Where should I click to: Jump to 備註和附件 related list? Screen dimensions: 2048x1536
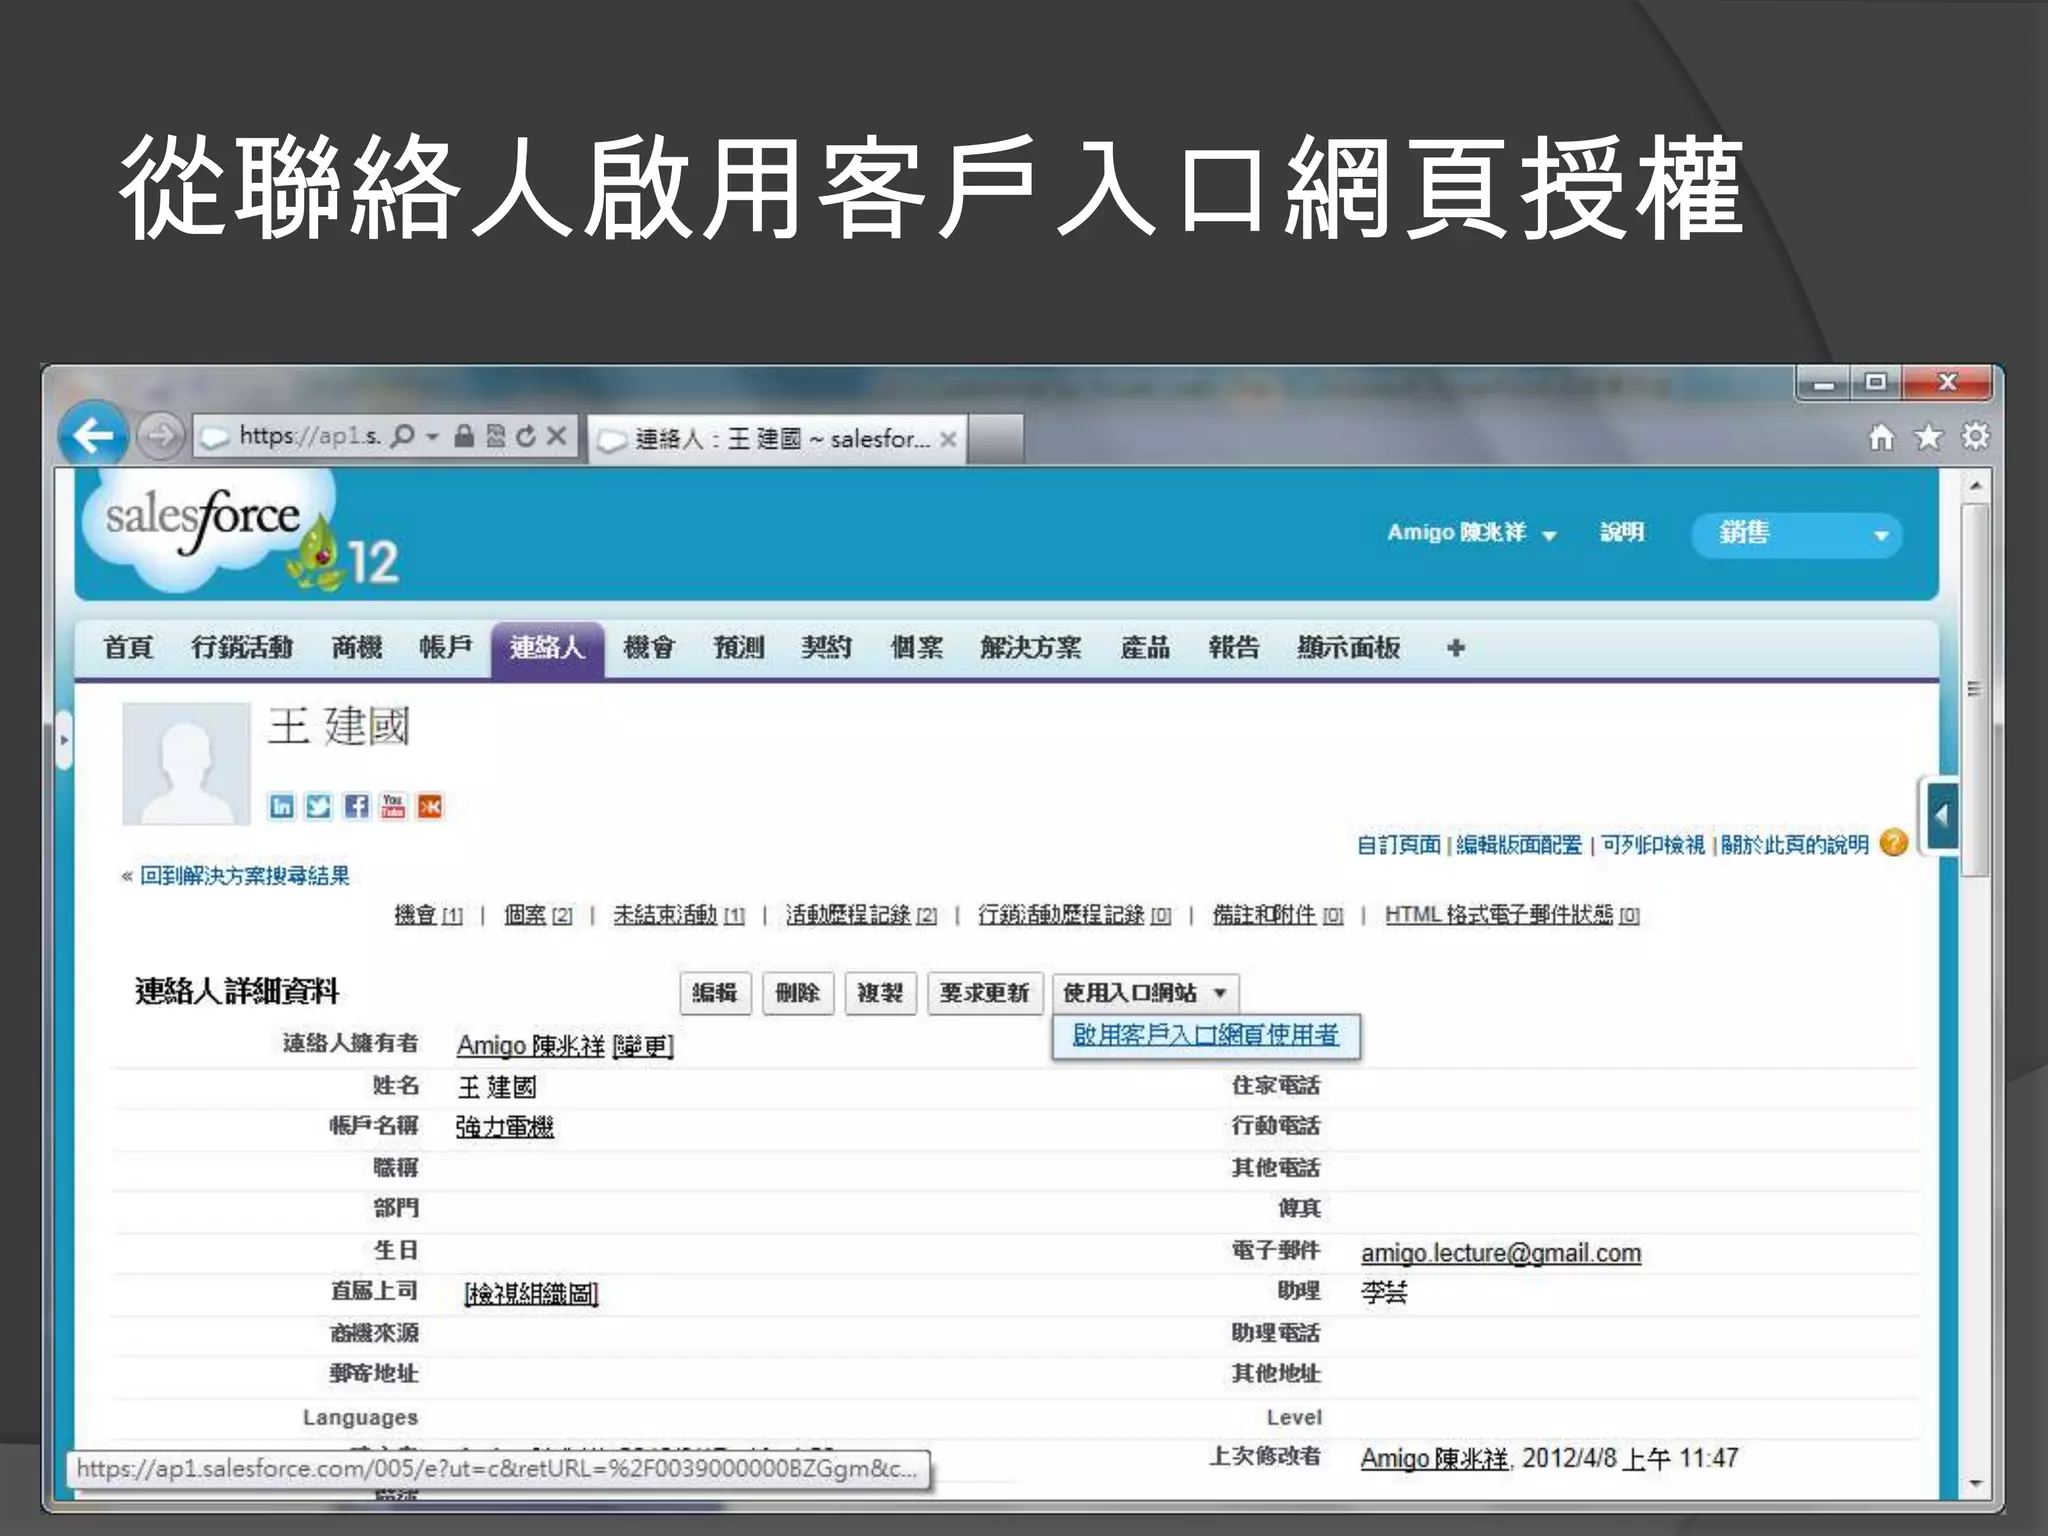[x=1278, y=914]
